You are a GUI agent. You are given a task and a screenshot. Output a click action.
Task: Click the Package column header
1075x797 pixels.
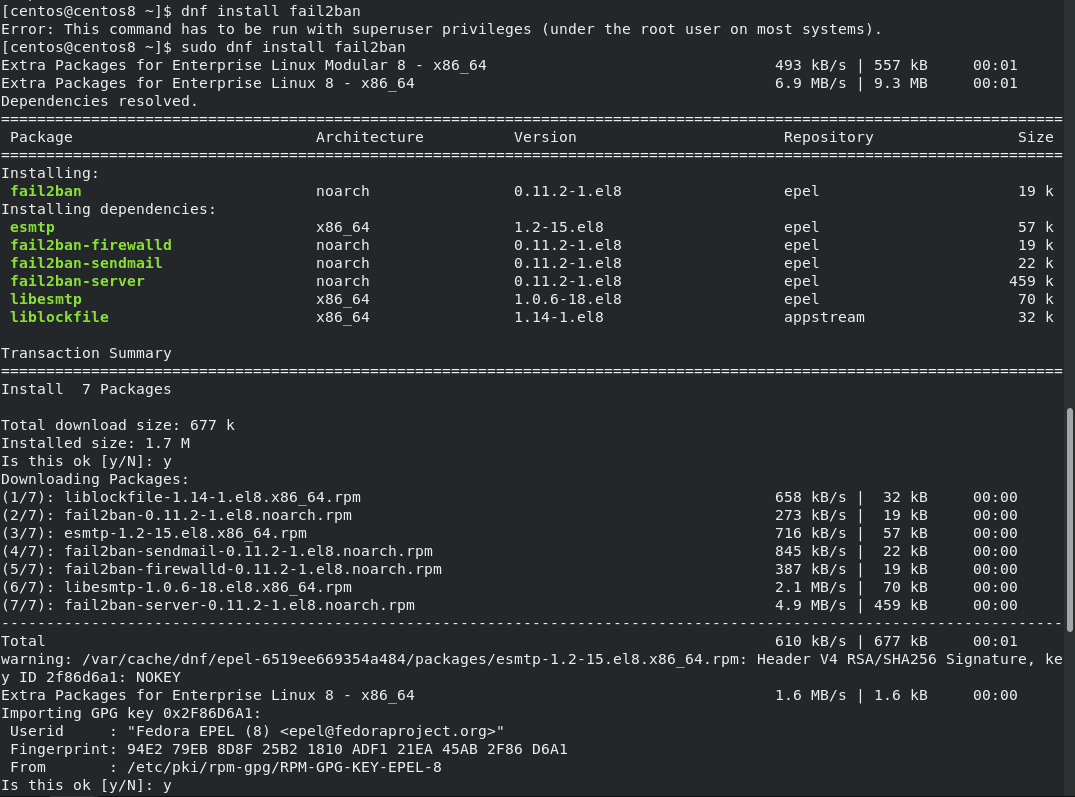[41, 137]
